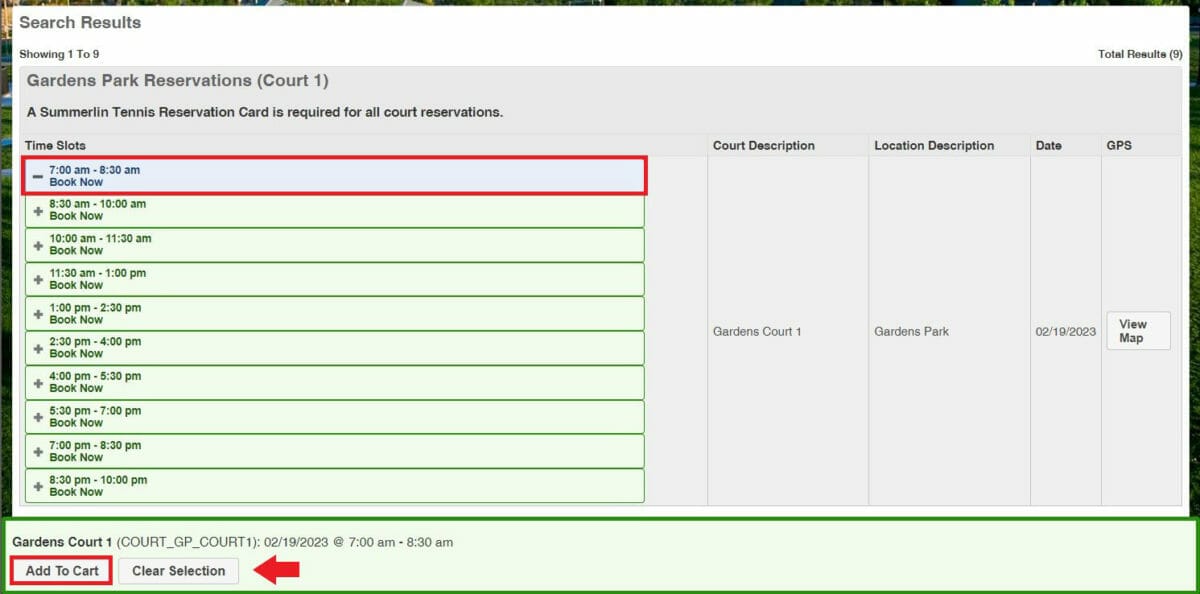1200x594 pixels.
Task: Click Book Now under 8:30 am slot
Action: pos(76,217)
